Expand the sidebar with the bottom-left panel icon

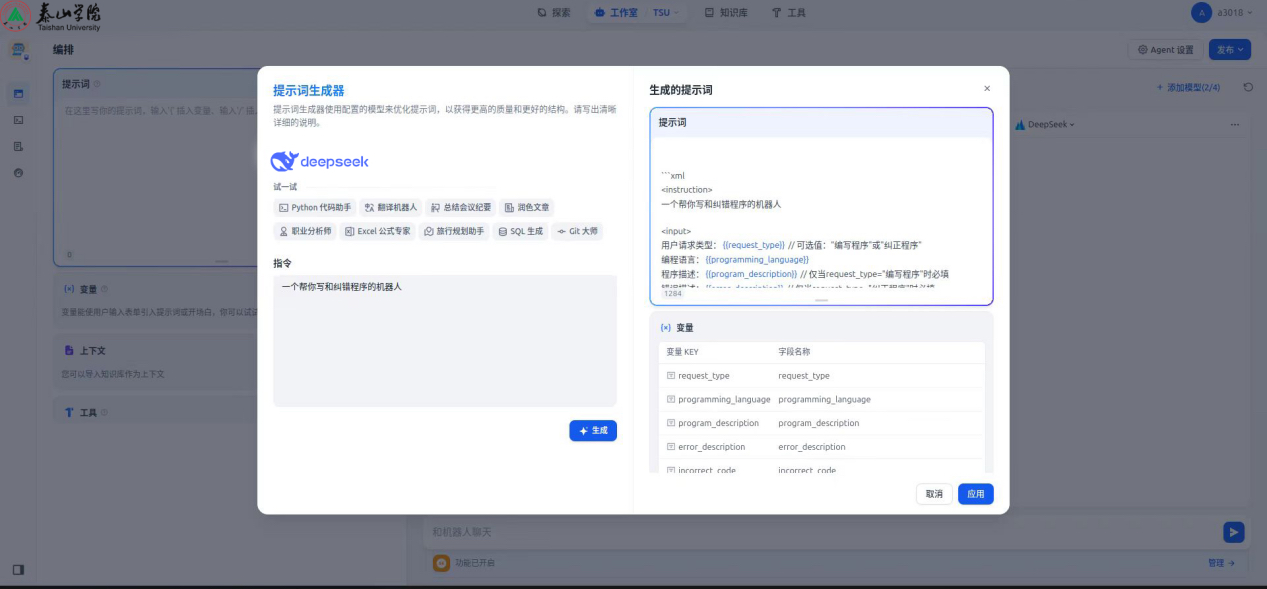point(18,570)
